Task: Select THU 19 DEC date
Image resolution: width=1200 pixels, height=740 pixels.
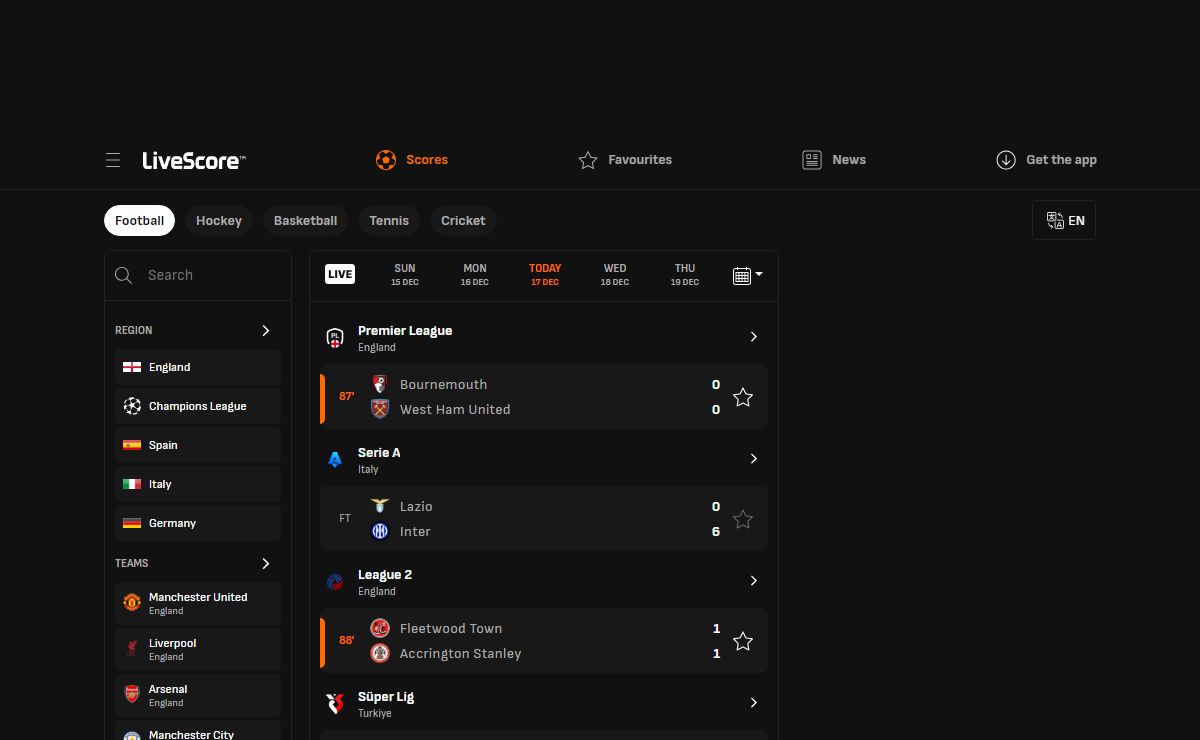Action: [x=685, y=275]
